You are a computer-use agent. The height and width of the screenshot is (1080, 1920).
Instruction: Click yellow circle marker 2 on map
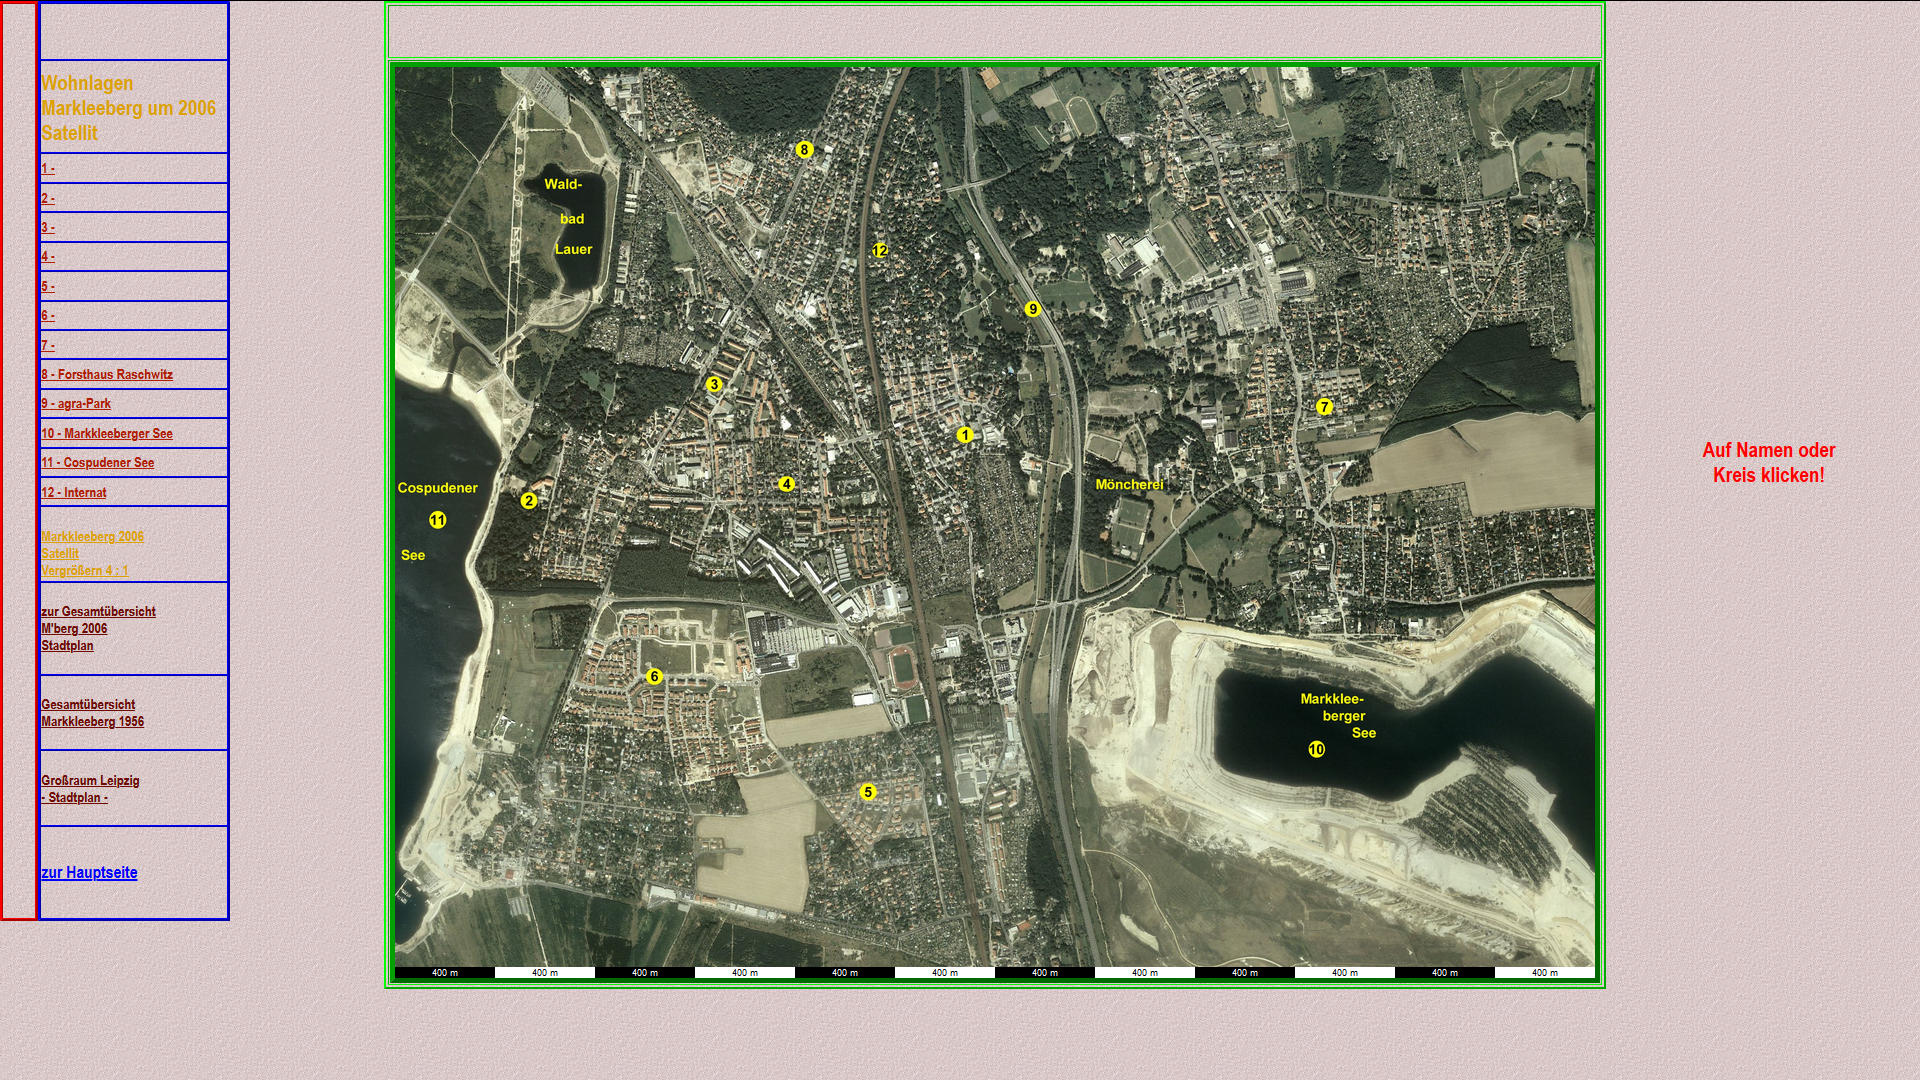(529, 501)
